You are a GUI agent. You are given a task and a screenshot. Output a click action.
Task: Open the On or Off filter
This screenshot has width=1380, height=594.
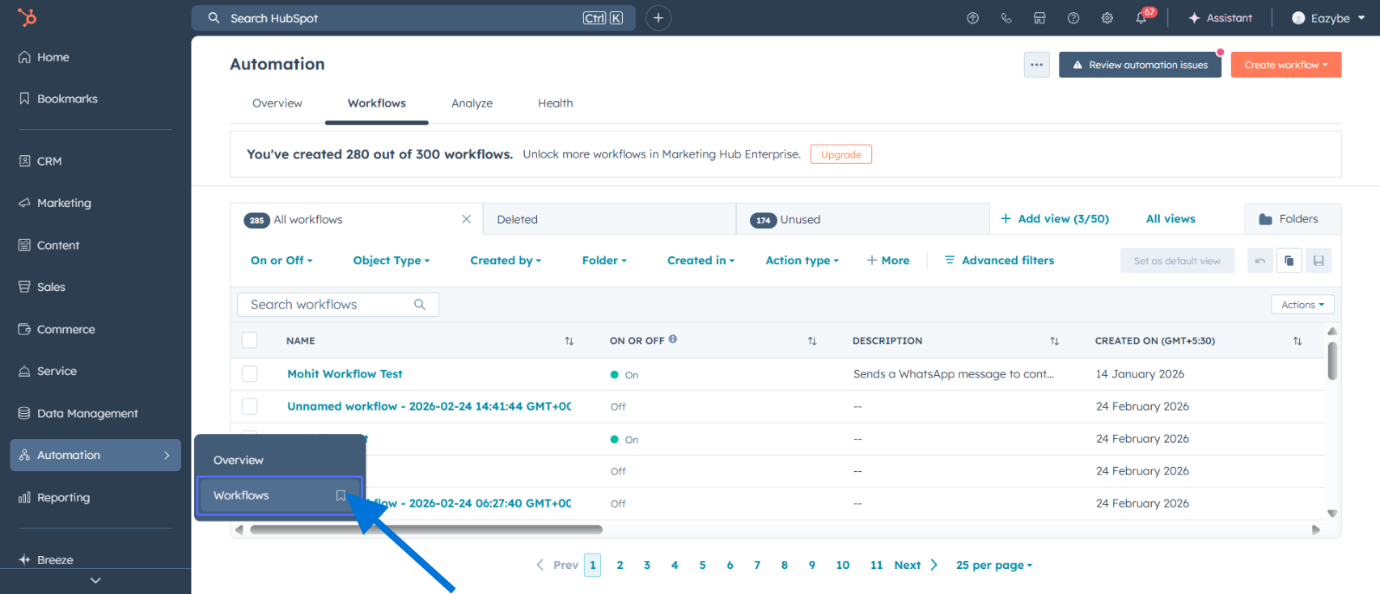tap(281, 260)
